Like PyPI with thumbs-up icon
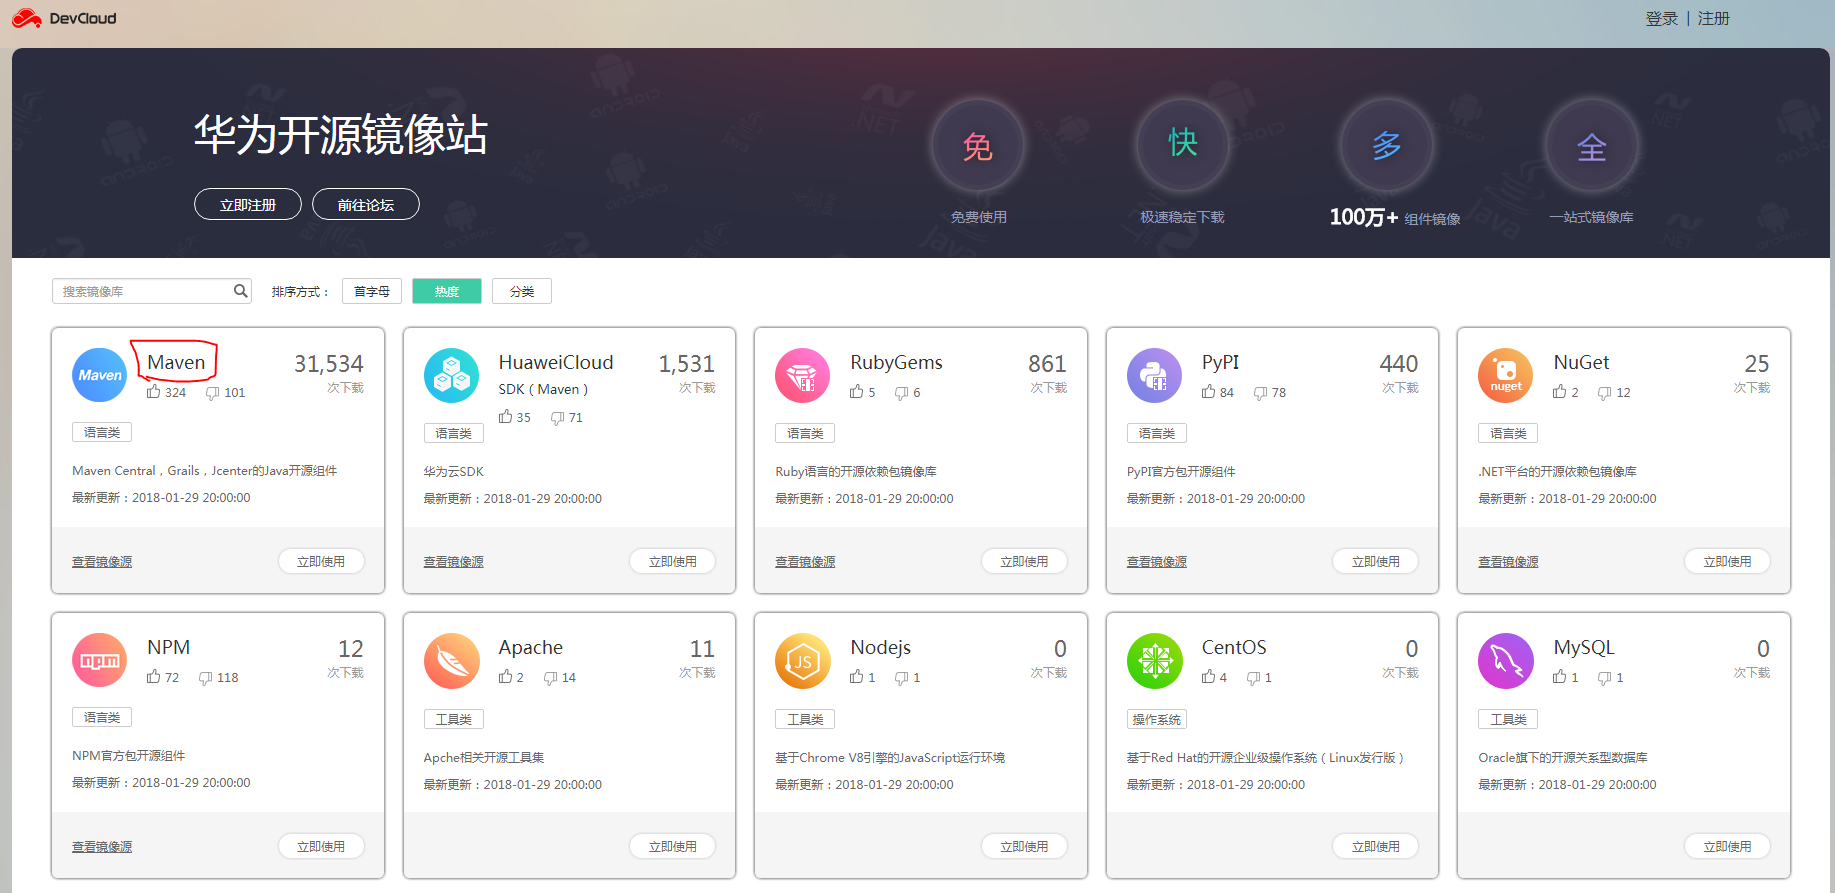Screen dimensions: 1835x893 pos(1208,392)
